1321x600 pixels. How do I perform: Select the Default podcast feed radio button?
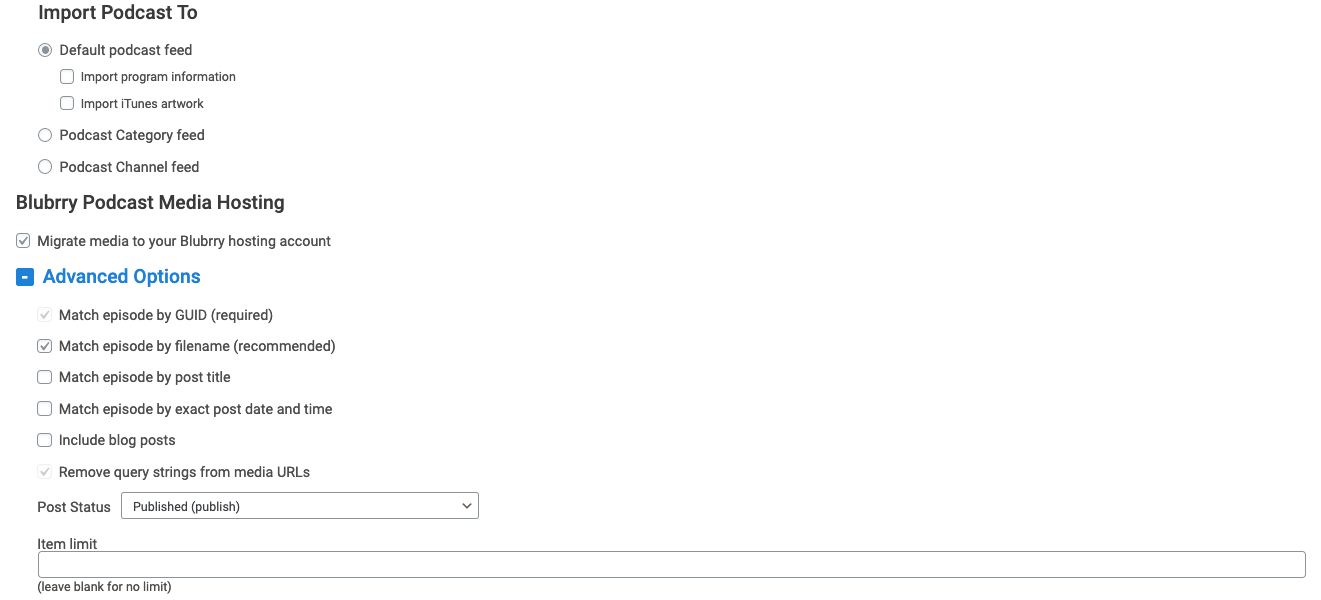coord(45,50)
